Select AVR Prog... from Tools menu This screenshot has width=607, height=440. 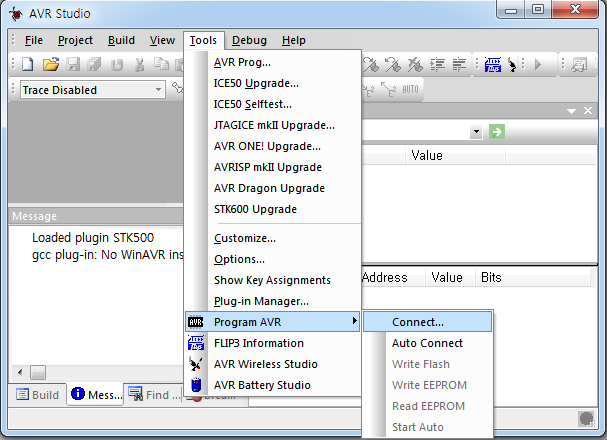pos(273,62)
